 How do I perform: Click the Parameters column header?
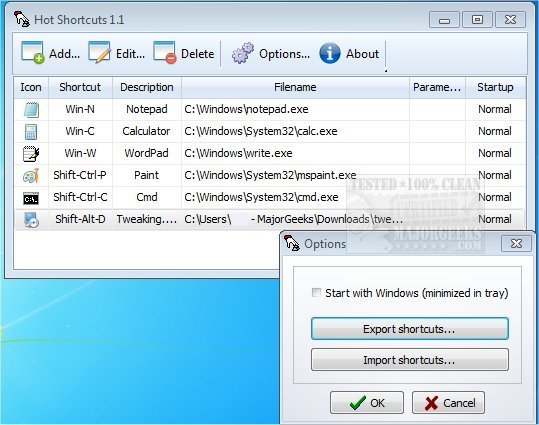437,87
